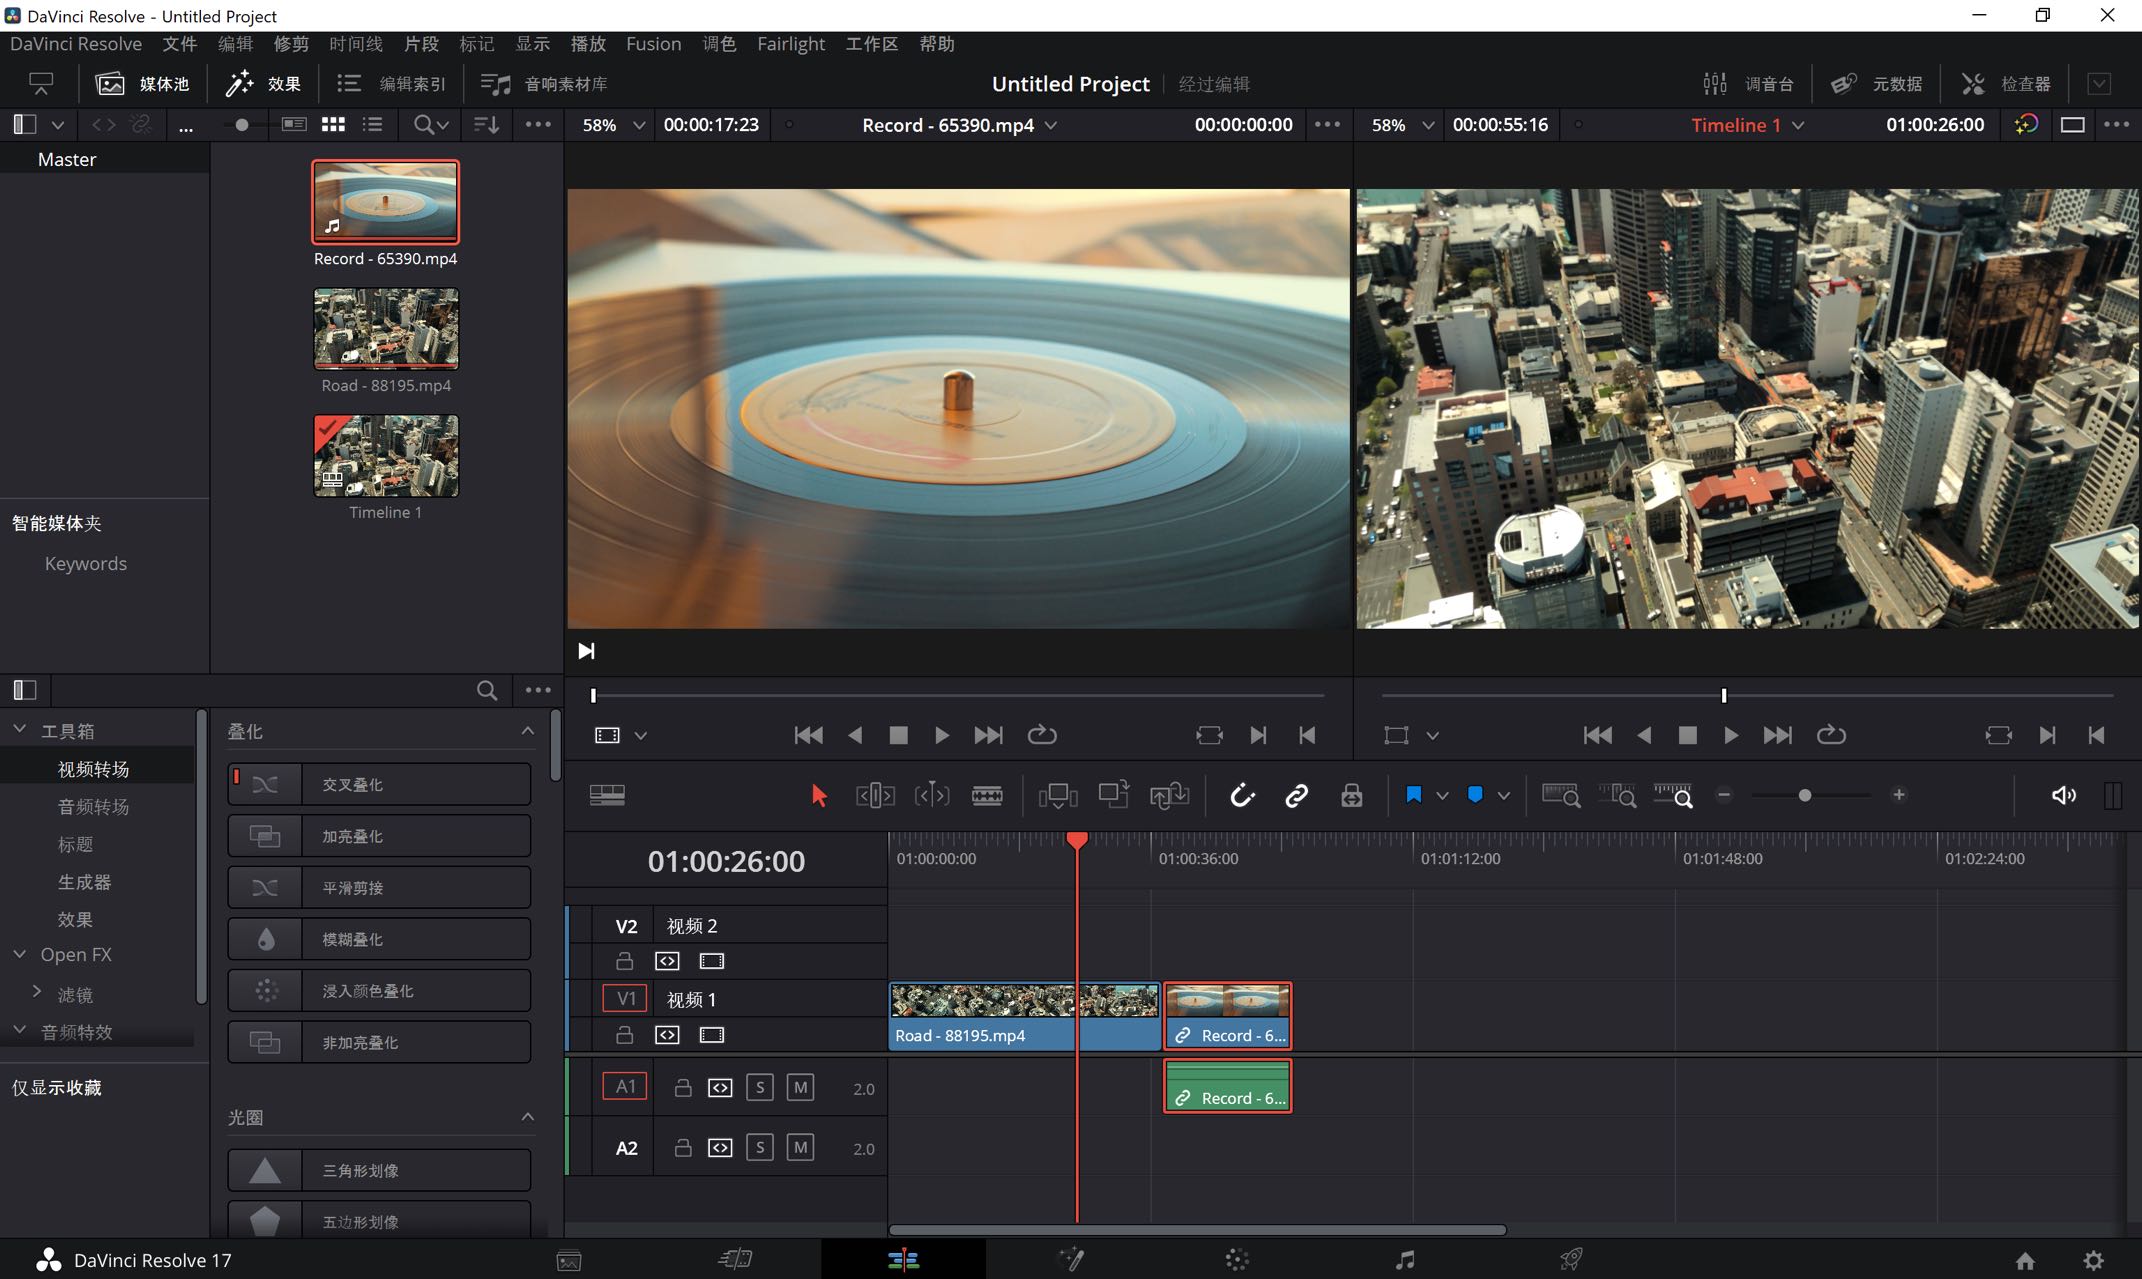Select 音频转场 in the toolbox
Image resolution: width=2142 pixels, height=1279 pixels.
[93, 806]
